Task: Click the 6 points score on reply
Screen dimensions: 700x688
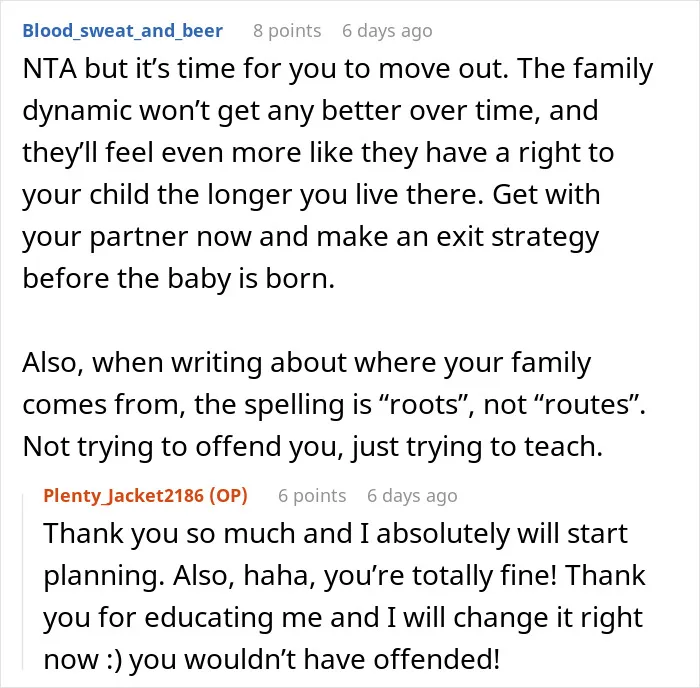Action: pyautogui.click(x=312, y=496)
